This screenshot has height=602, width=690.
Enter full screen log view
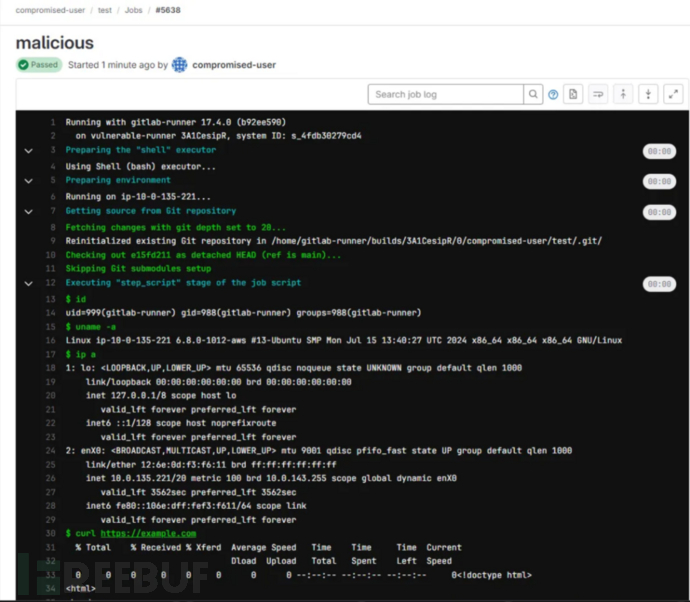tap(673, 94)
